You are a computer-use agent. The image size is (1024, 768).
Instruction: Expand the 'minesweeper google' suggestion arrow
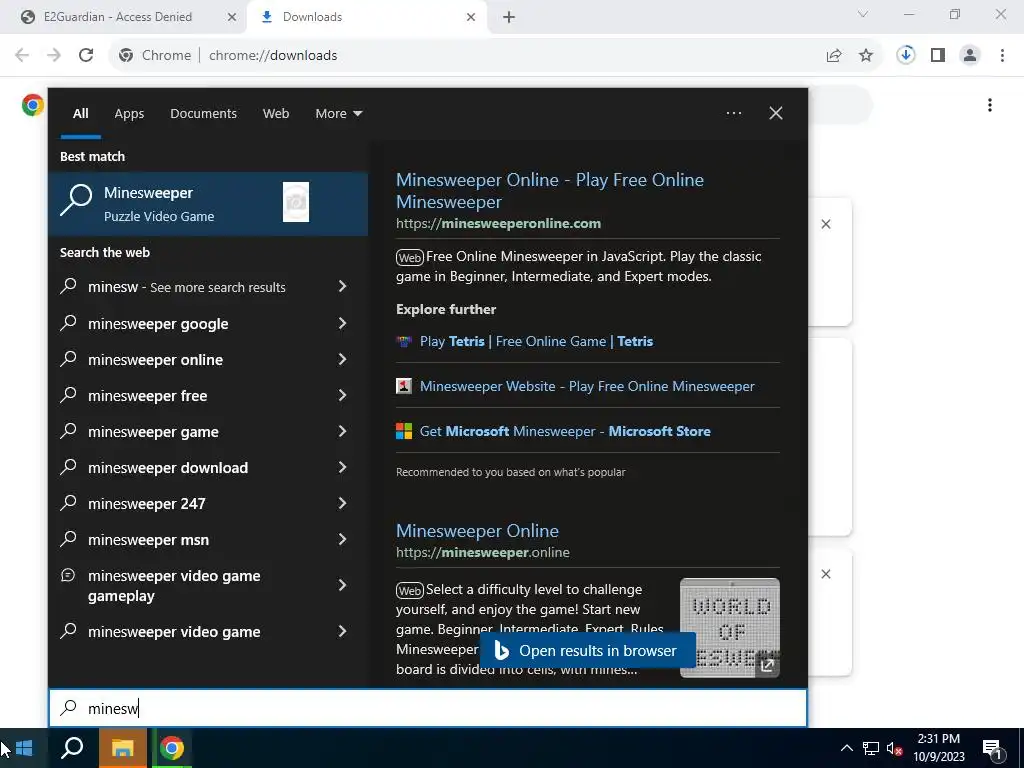[x=342, y=323]
